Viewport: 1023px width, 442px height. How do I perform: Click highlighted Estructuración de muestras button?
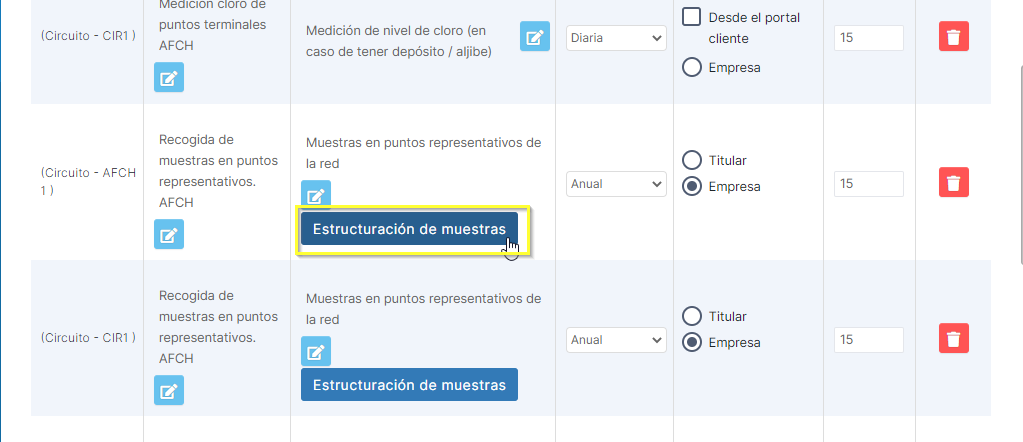(409, 229)
